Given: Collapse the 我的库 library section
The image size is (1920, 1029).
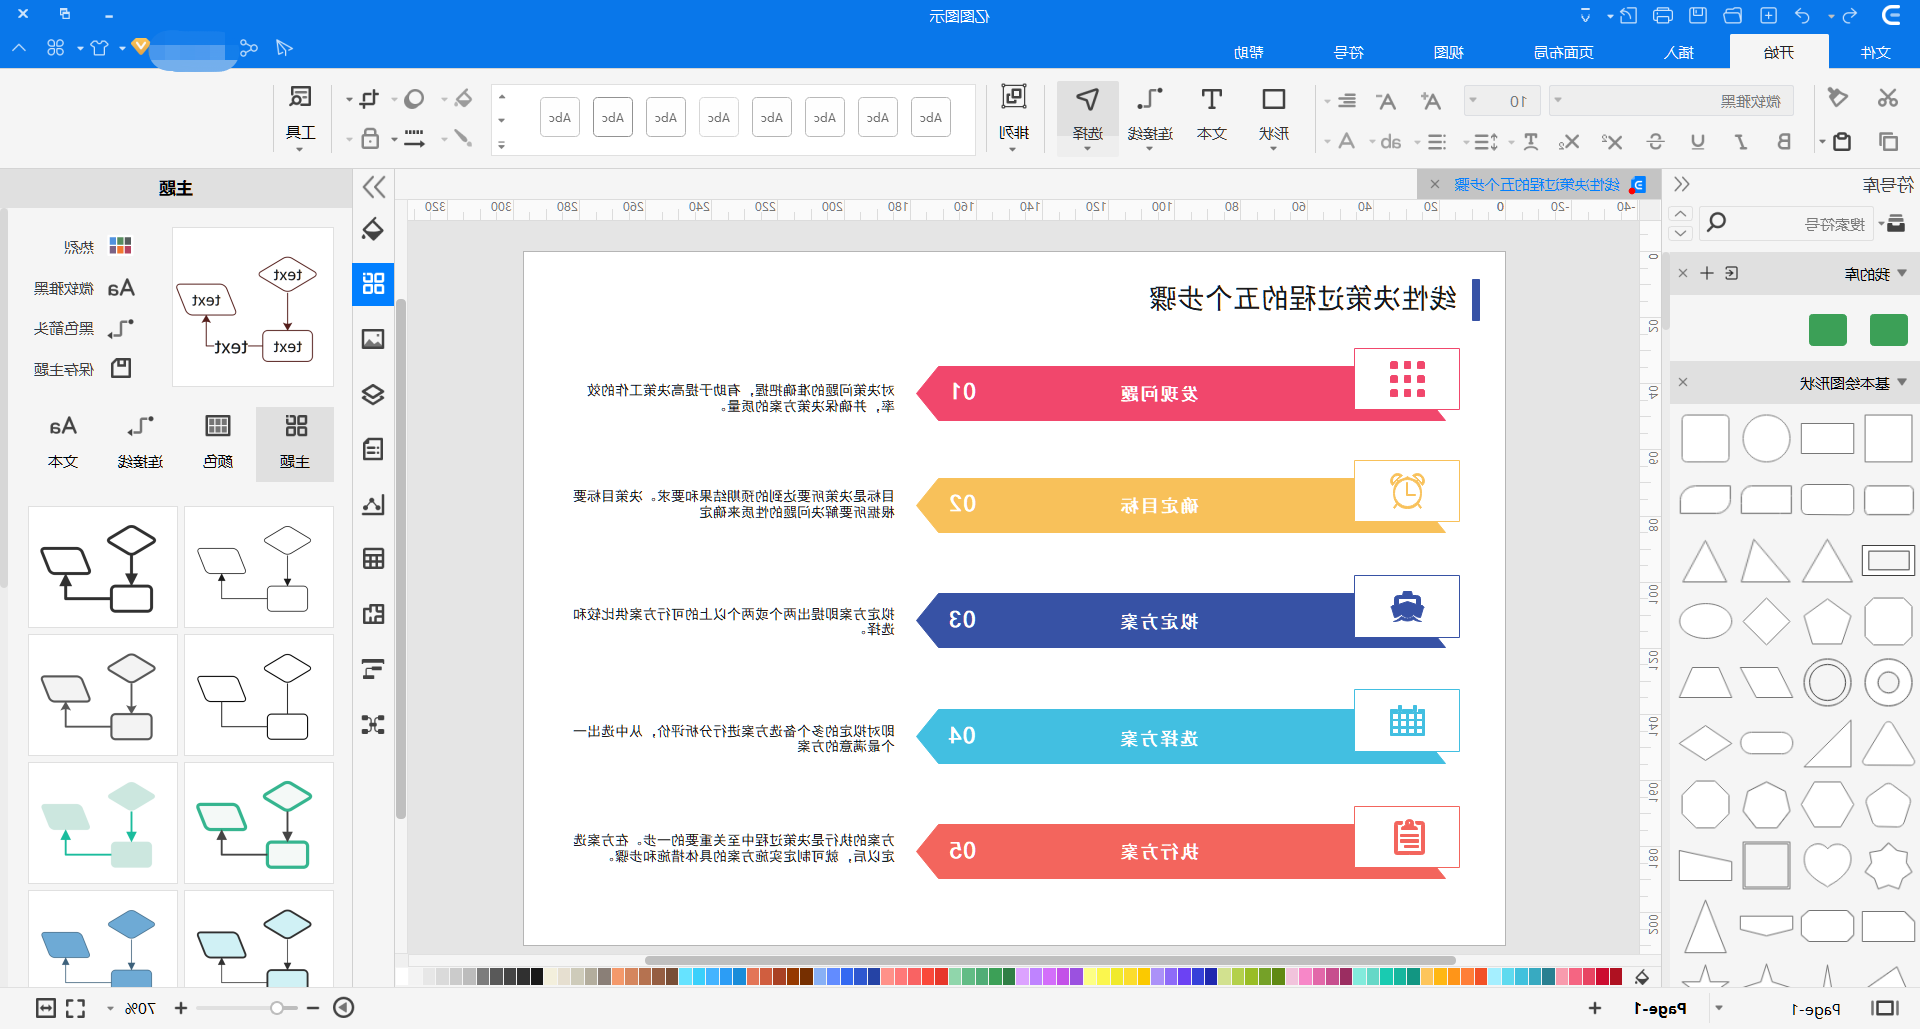Looking at the screenshot, I should click(1902, 273).
